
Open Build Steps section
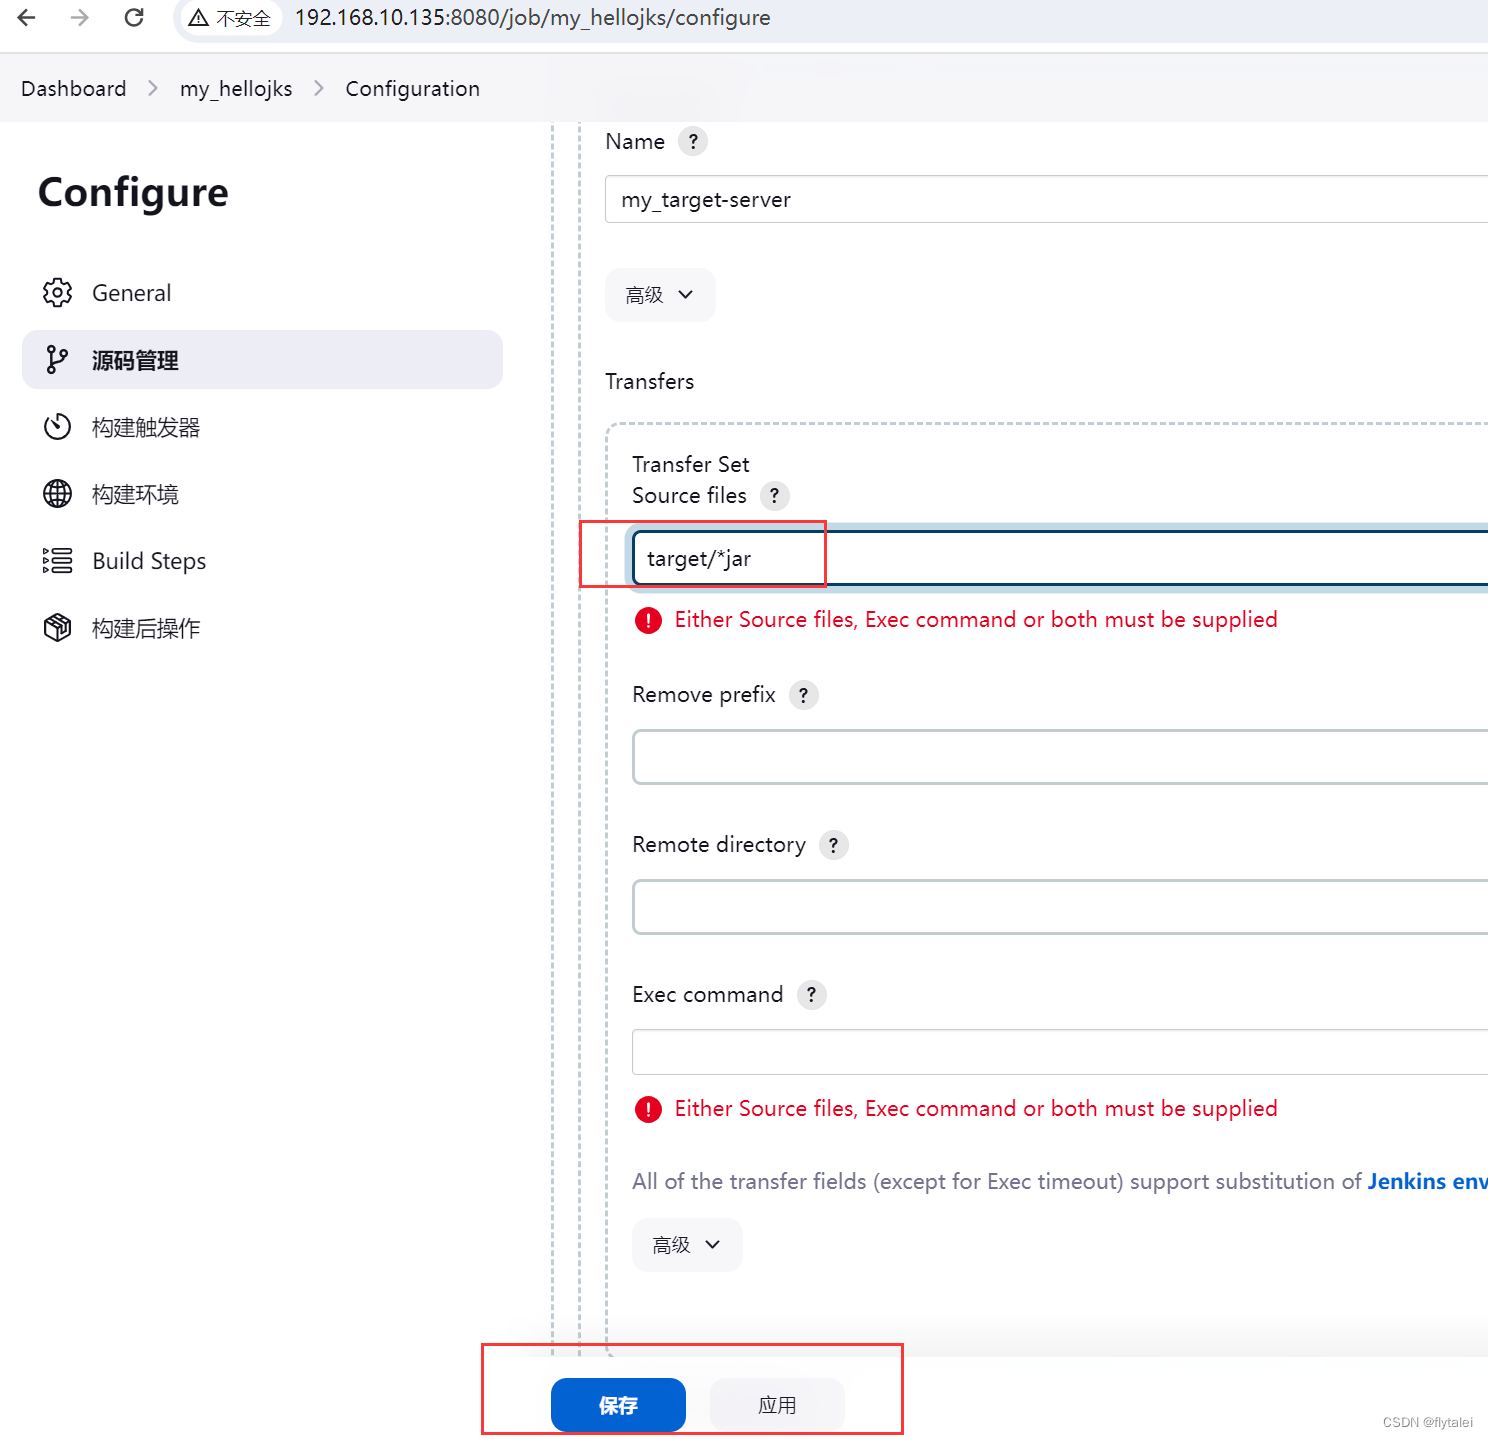pyautogui.click(x=262, y=561)
